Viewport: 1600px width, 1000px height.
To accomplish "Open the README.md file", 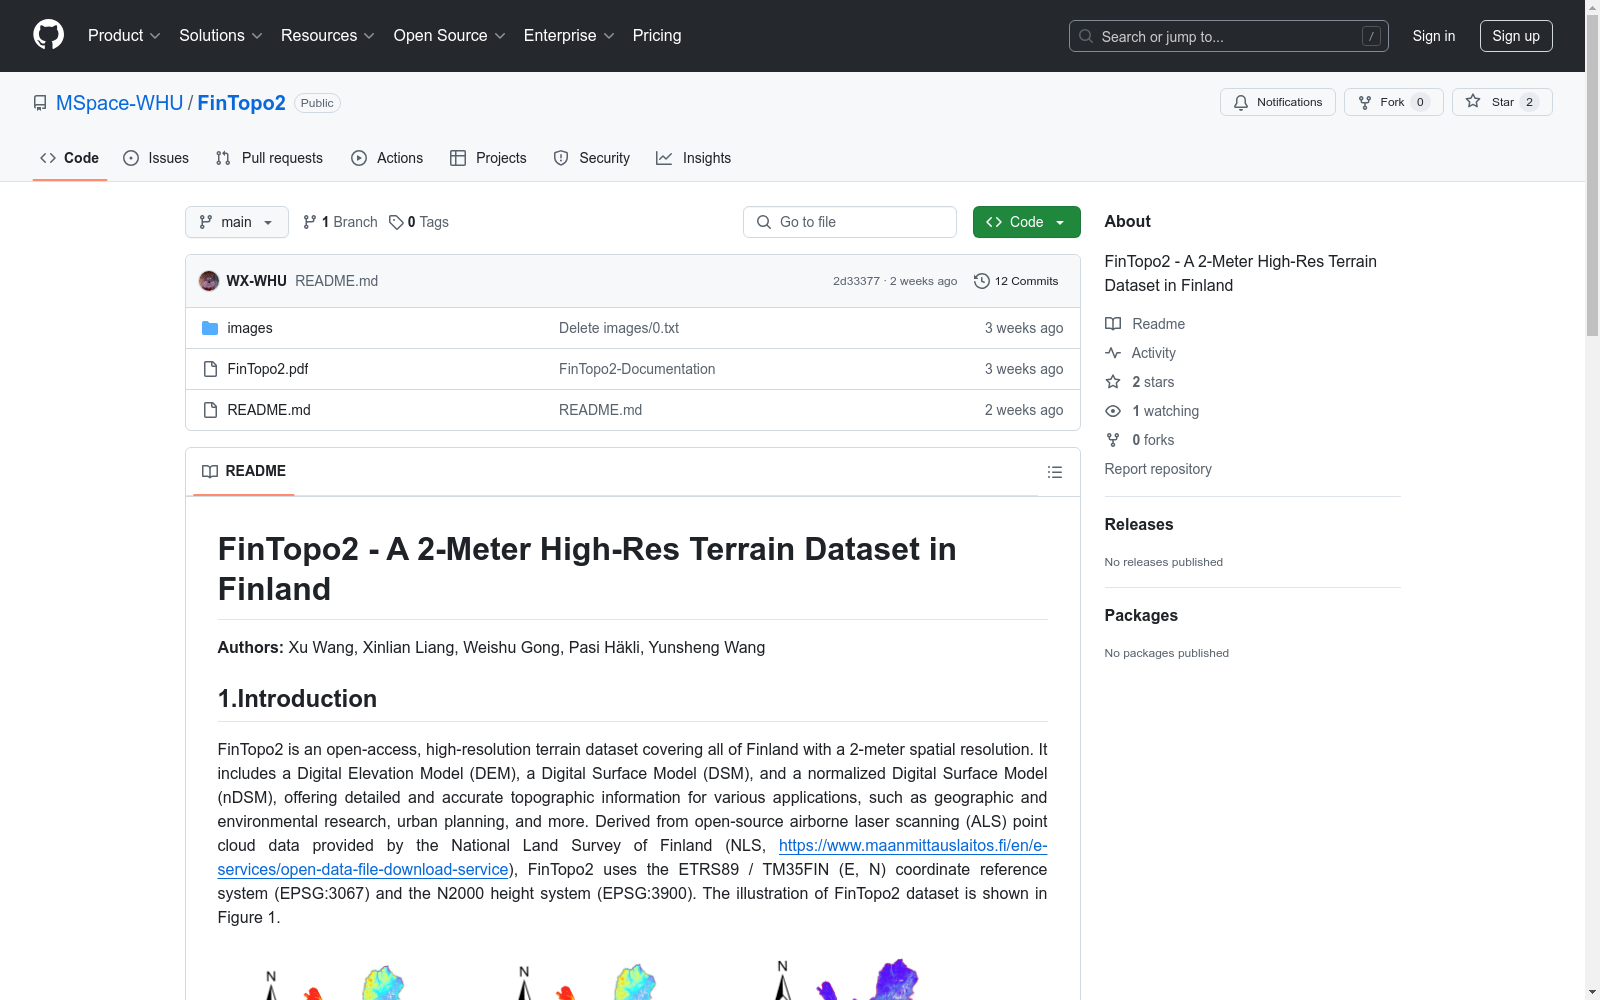I will coord(269,410).
